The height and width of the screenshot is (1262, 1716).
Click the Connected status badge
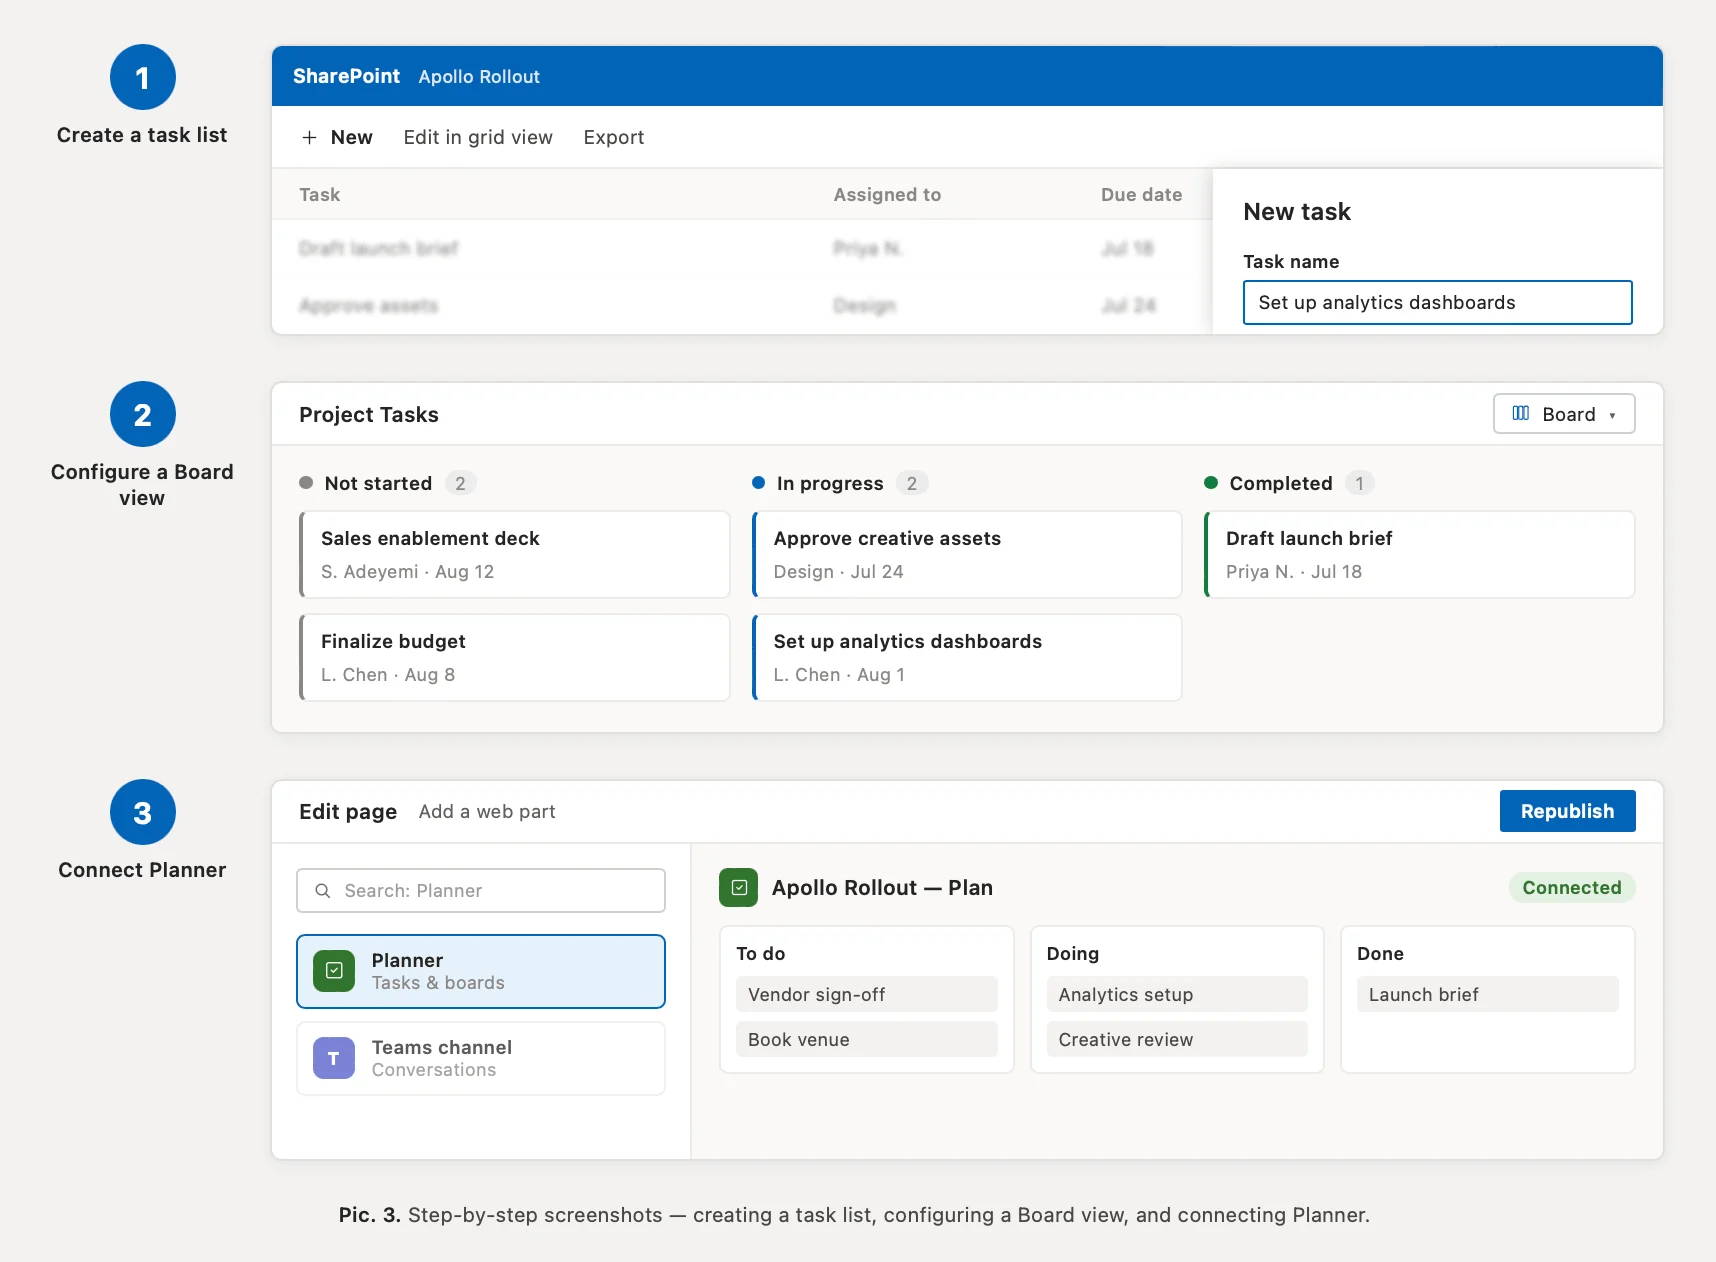click(x=1571, y=887)
